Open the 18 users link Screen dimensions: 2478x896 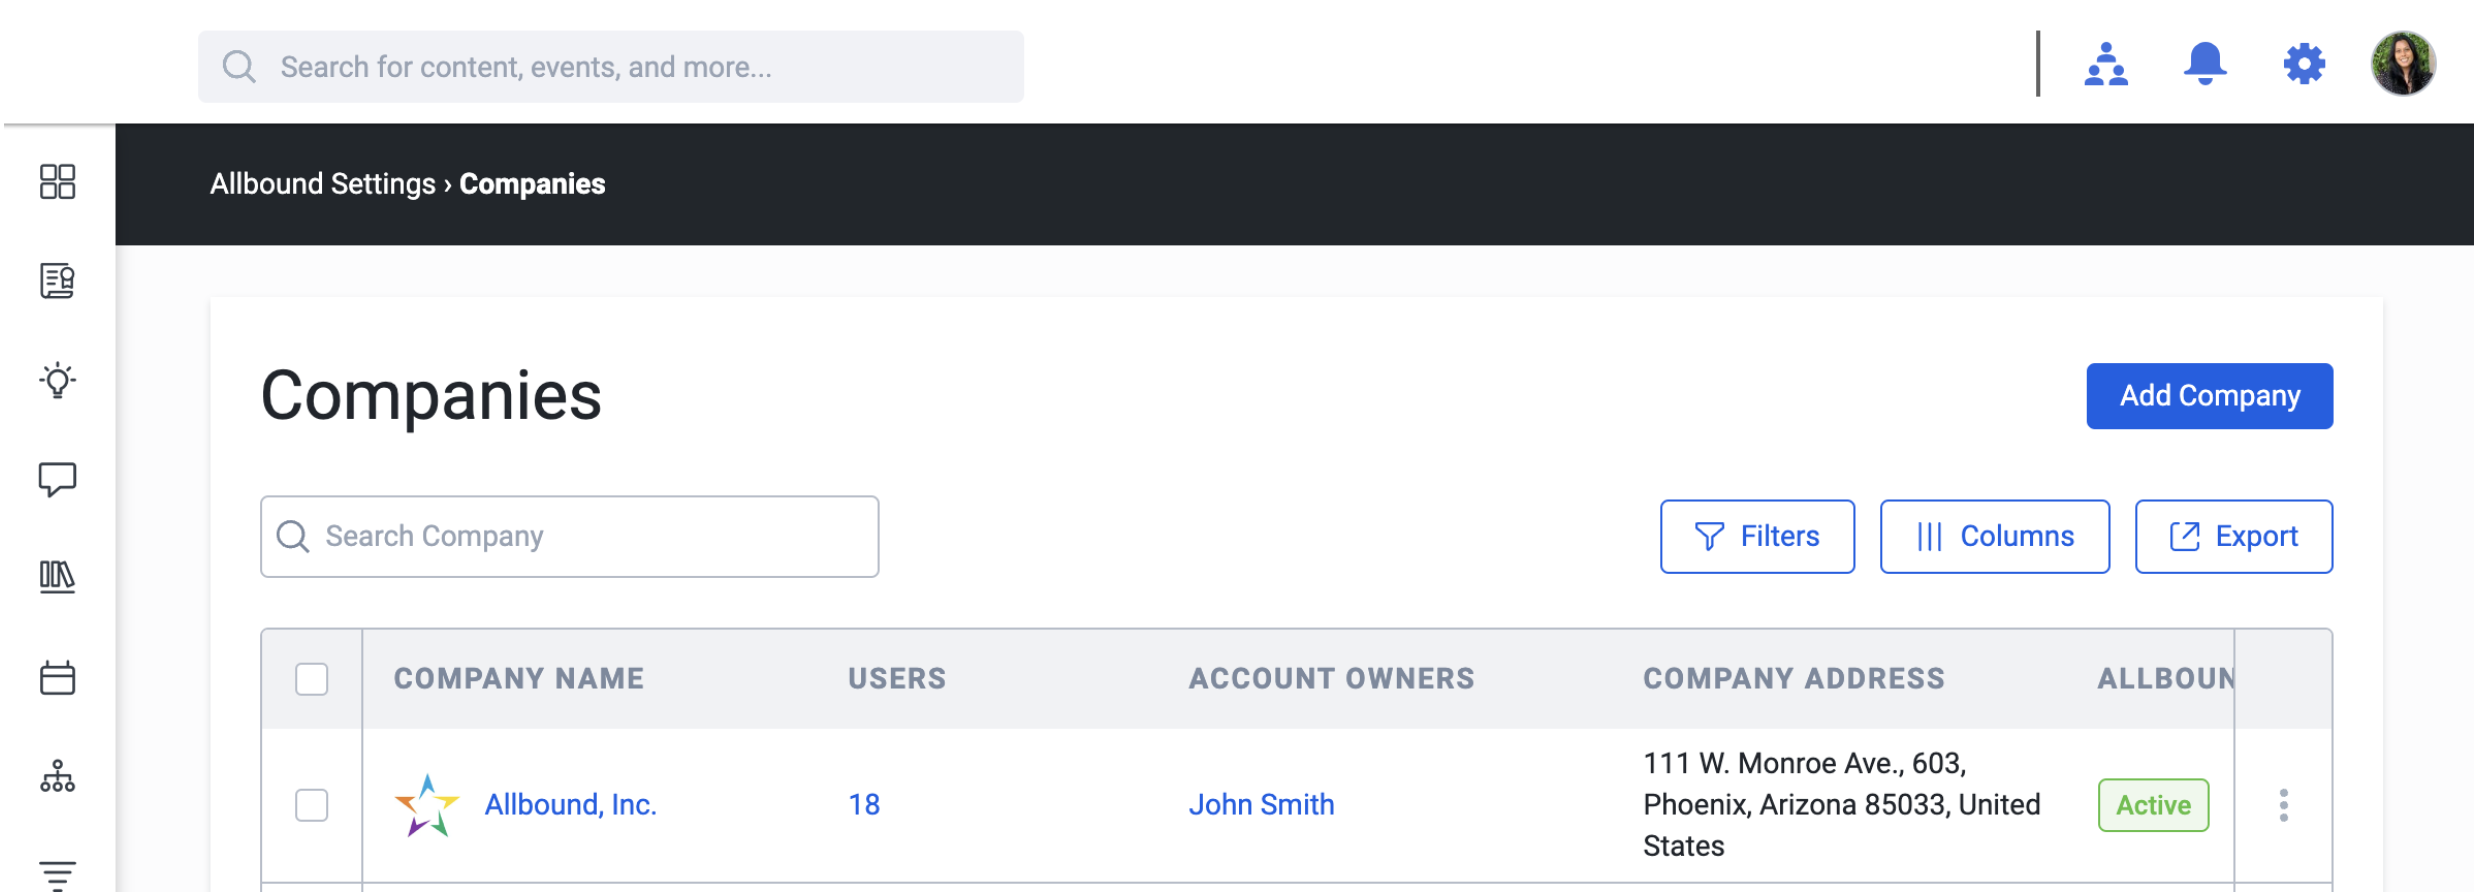[866, 806]
